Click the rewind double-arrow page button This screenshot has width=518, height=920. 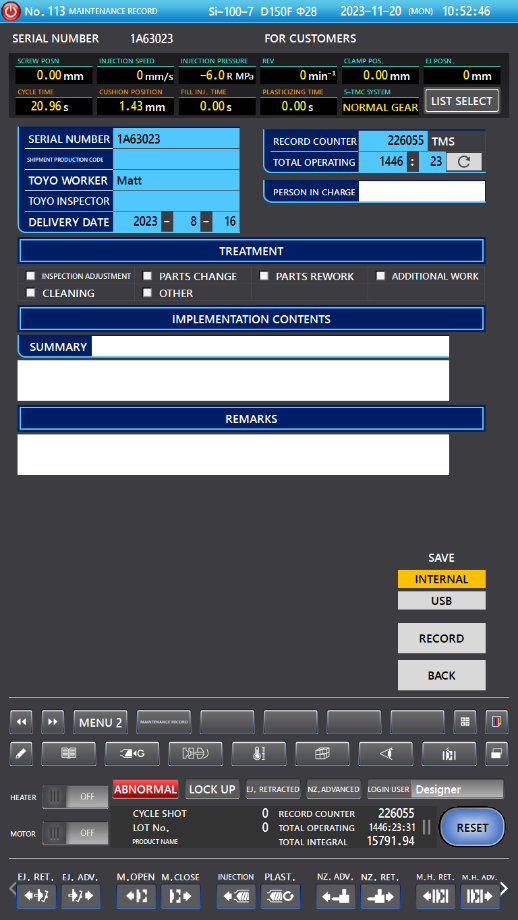[x=21, y=722]
